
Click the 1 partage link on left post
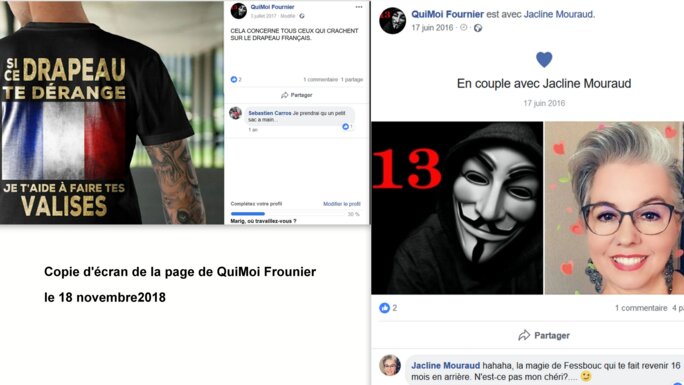click(352, 79)
